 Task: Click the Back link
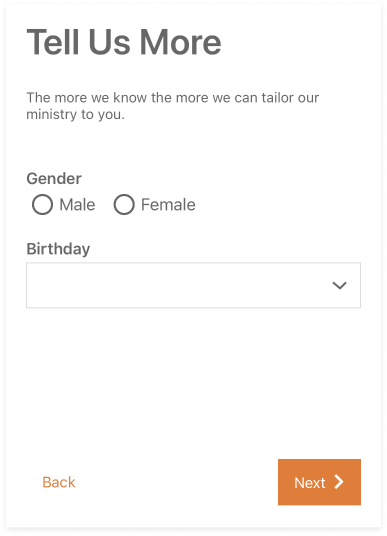click(58, 482)
